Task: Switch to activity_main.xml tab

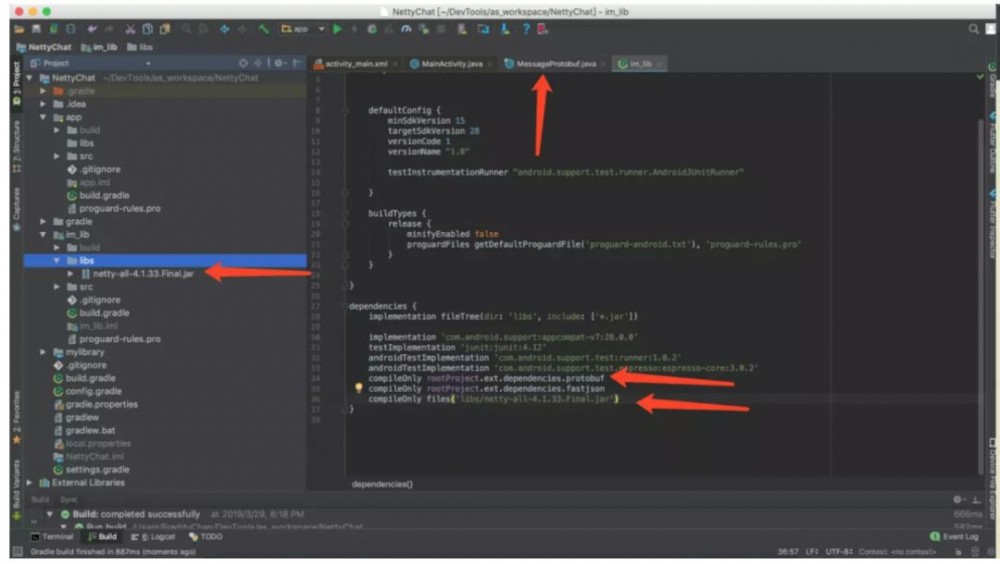Action: tap(355, 64)
